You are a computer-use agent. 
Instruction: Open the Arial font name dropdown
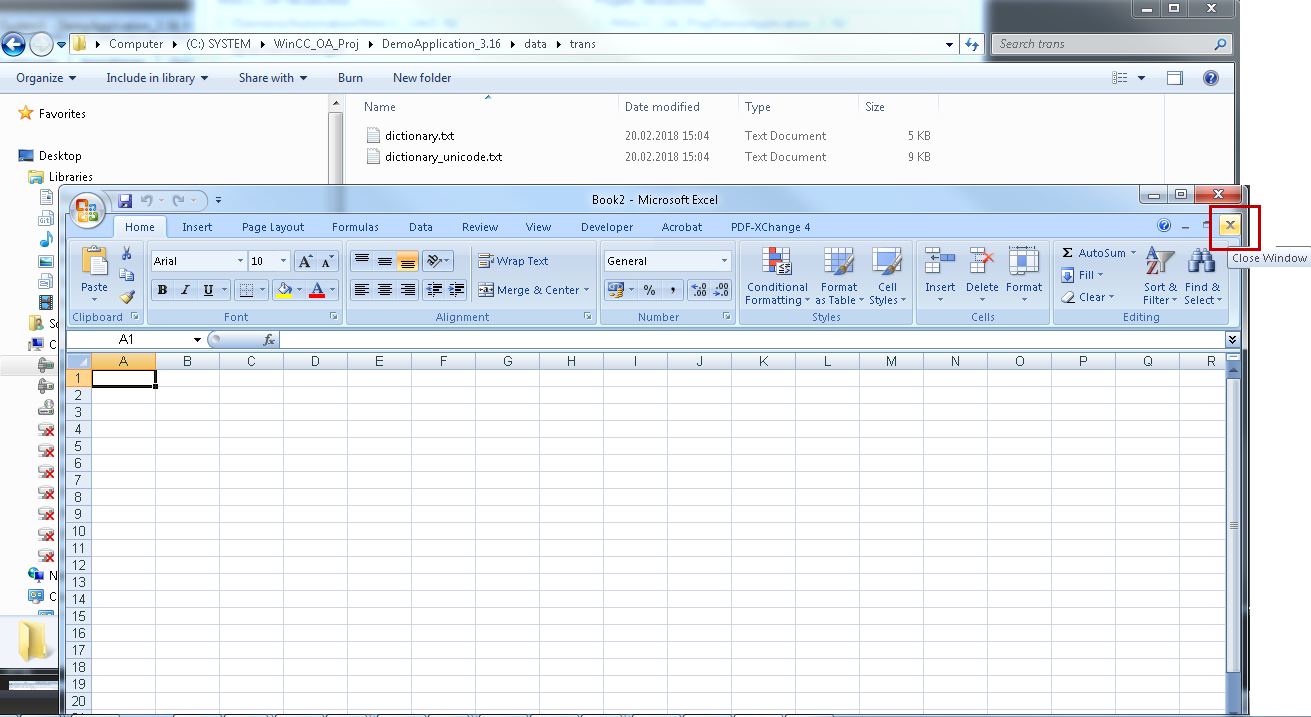point(240,261)
